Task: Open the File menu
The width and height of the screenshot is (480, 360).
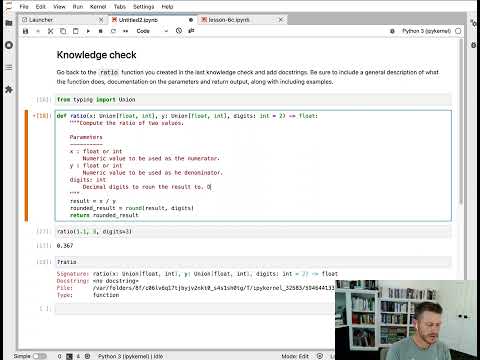Action: click(24, 7)
